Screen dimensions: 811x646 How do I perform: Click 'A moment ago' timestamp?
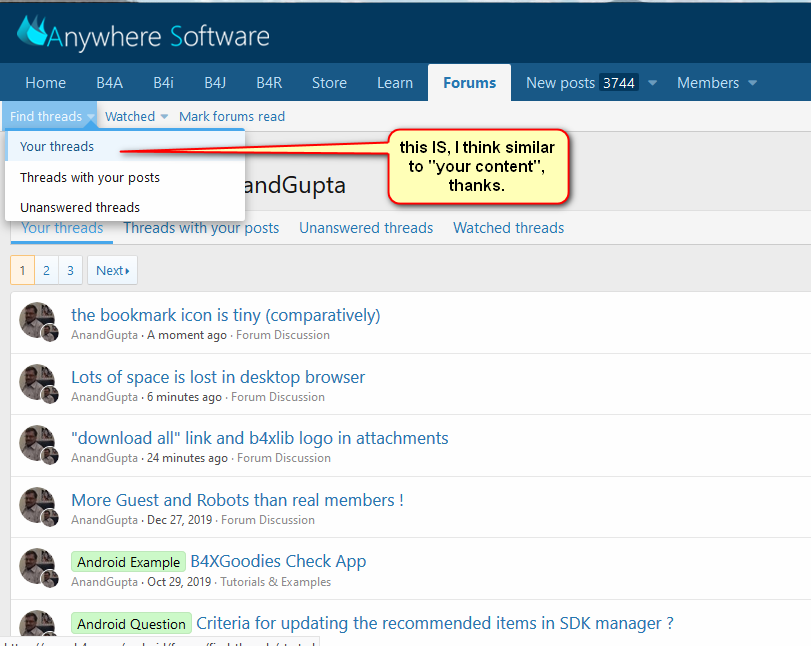click(187, 335)
